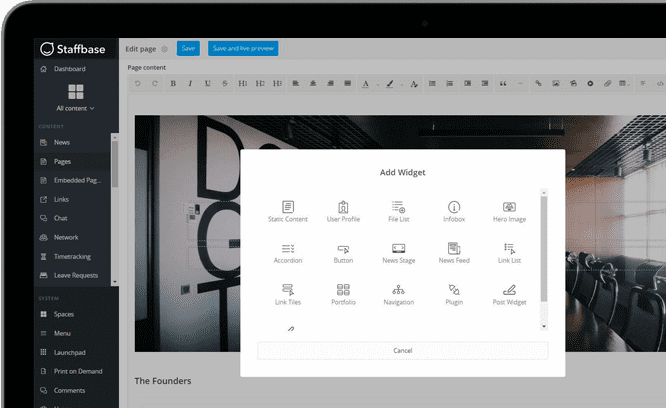Open the text color picker
The image size is (666, 408).
pyautogui.click(x=366, y=84)
